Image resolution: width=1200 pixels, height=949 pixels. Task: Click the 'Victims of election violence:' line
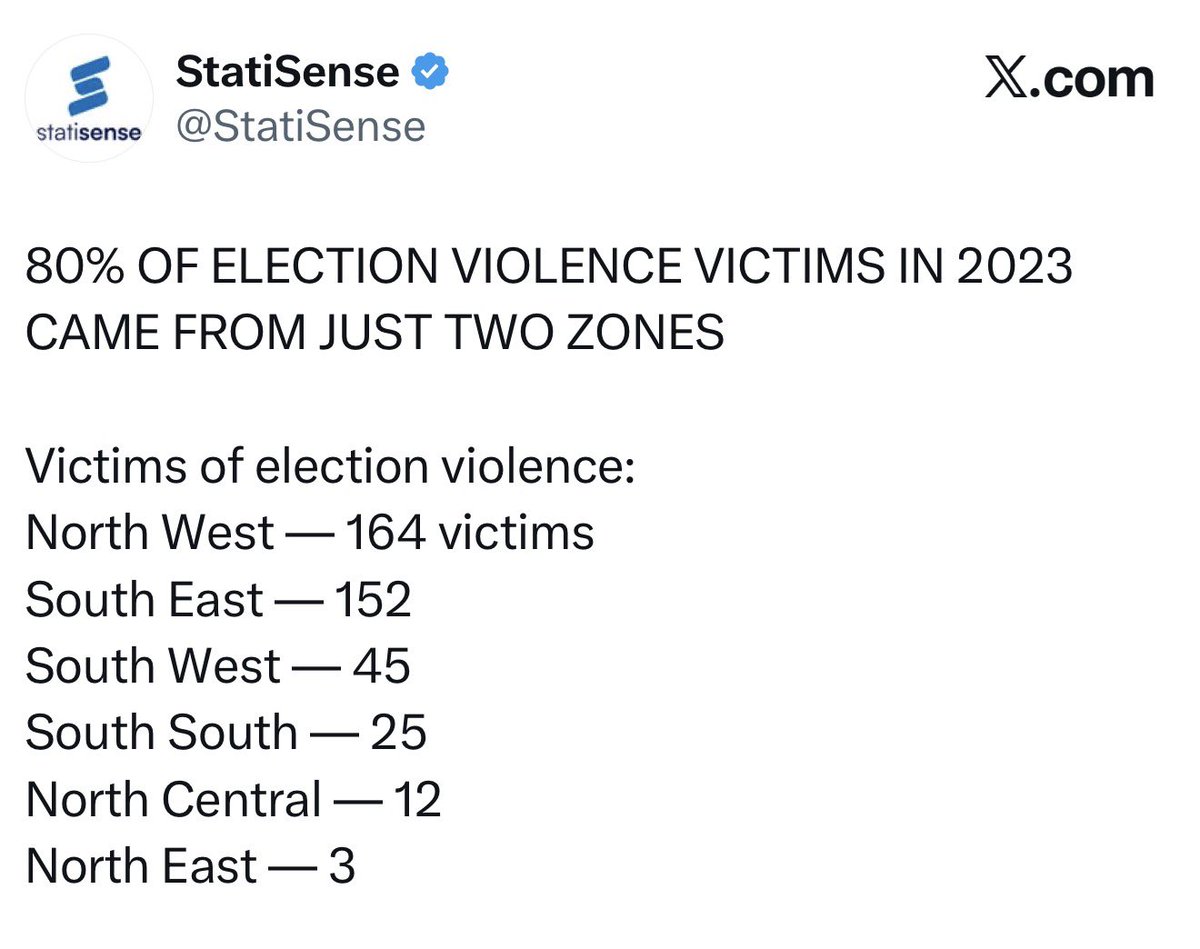coord(331,467)
